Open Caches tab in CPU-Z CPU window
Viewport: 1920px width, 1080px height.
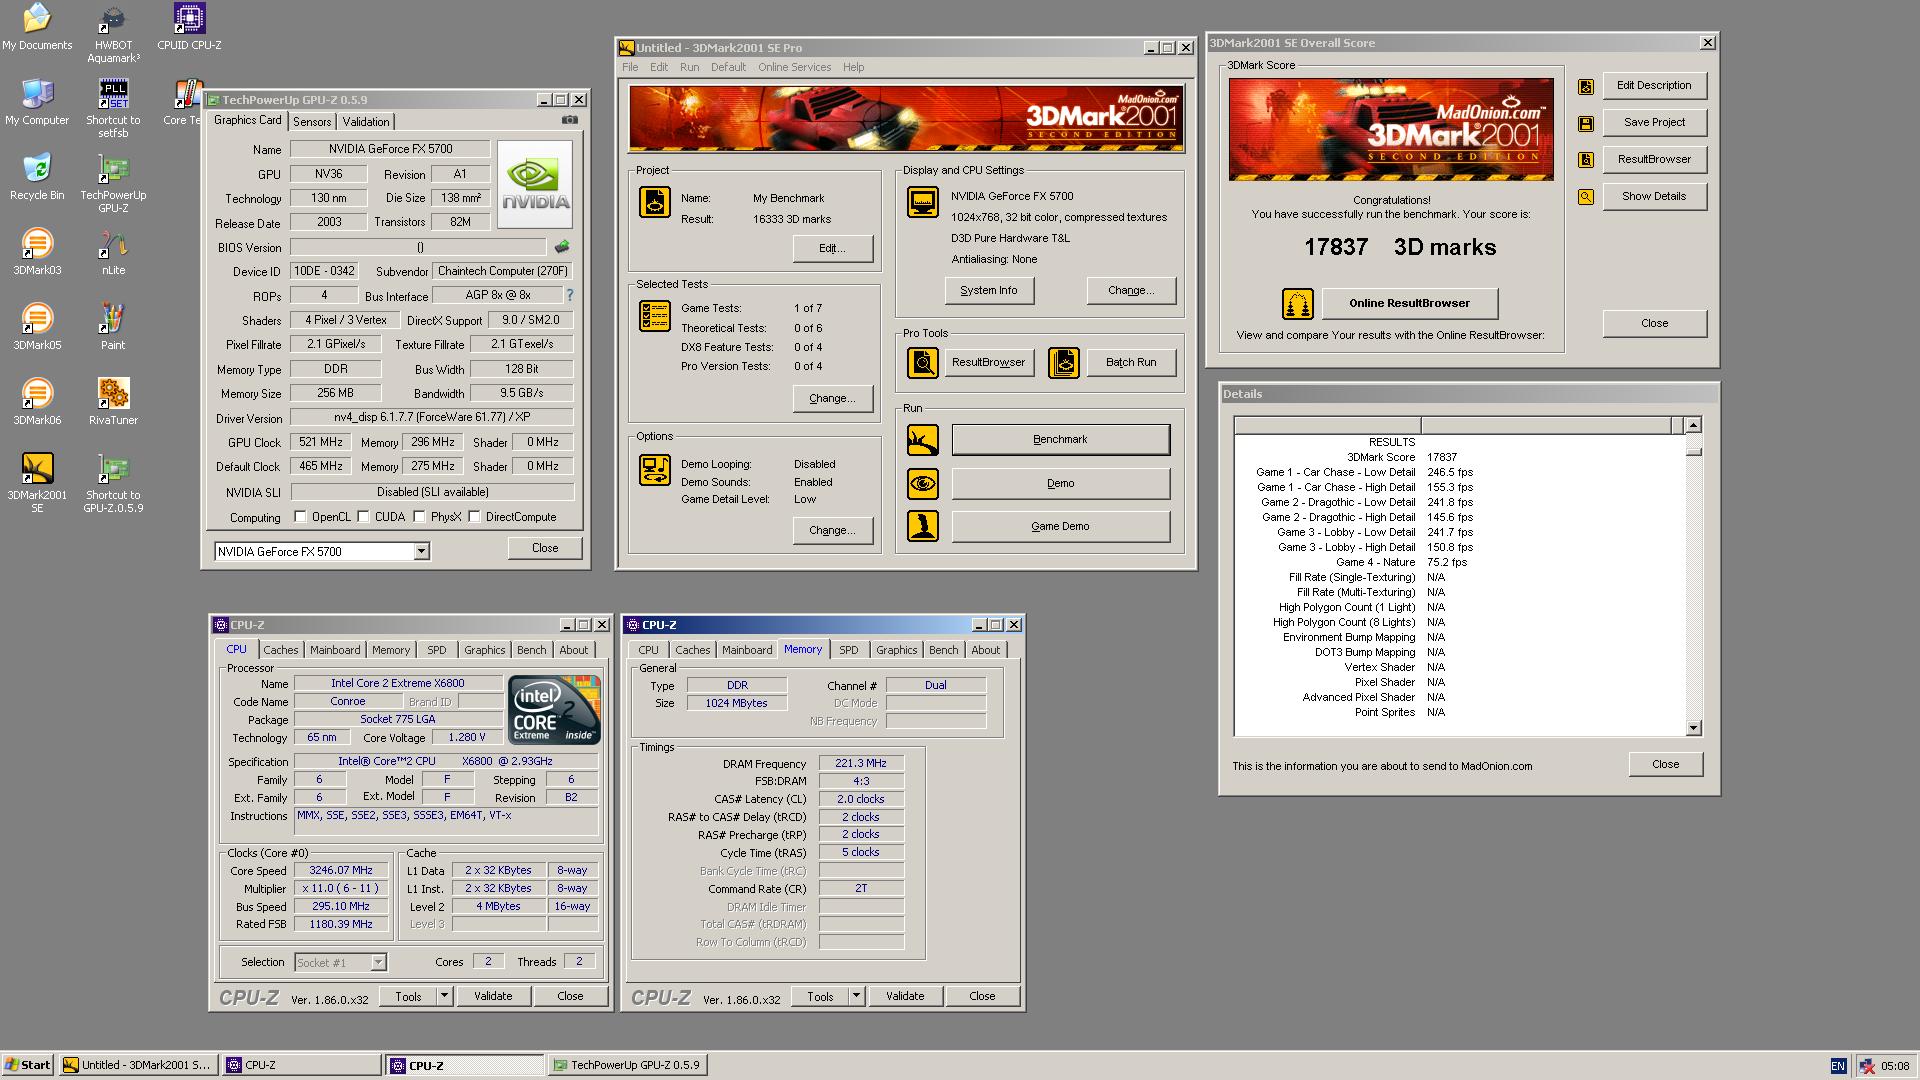[x=281, y=650]
